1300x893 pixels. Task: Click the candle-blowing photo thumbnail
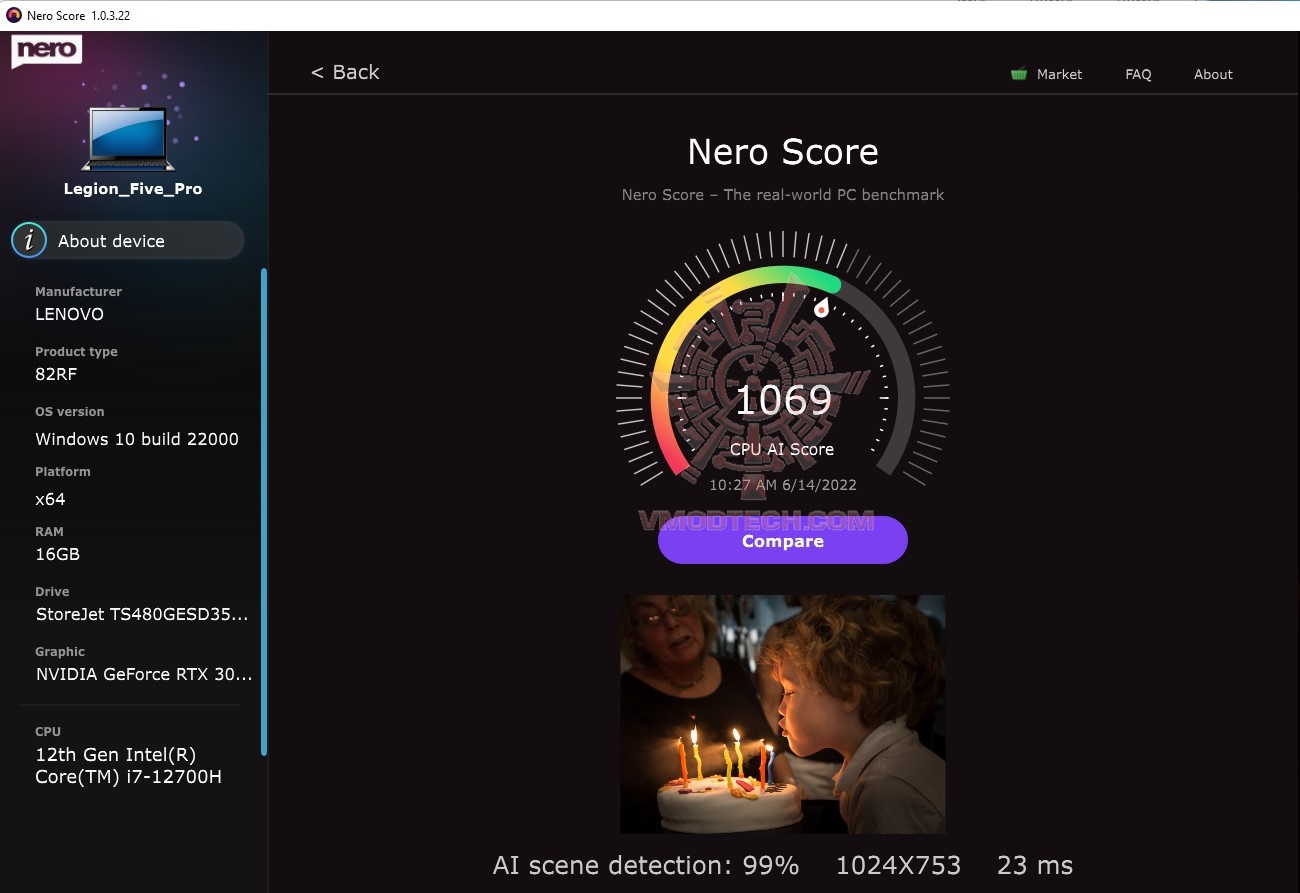tap(782, 713)
